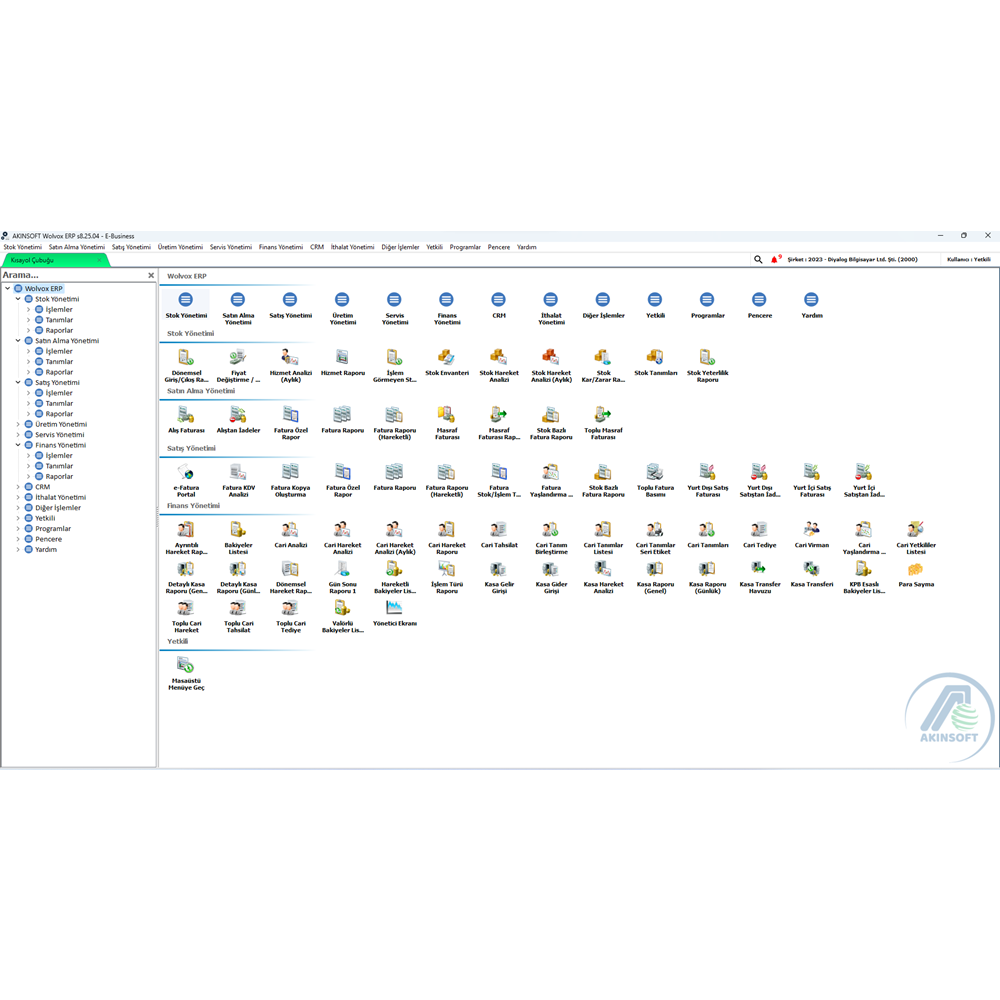
Task: Click the Kasa Transferi icon
Action: coord(811,570)
